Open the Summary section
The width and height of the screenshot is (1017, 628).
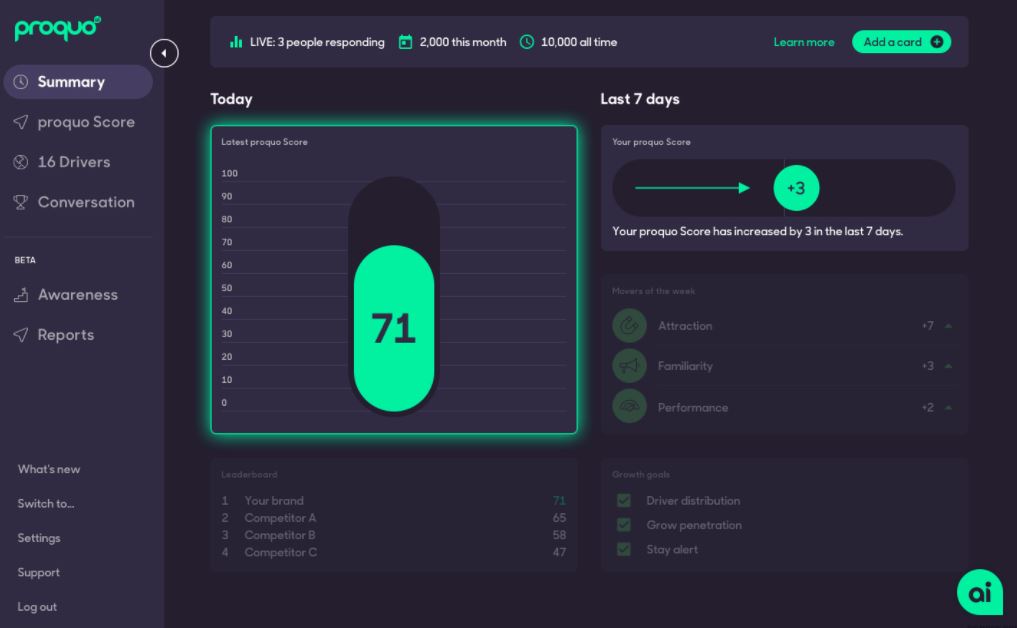[78, 82]
